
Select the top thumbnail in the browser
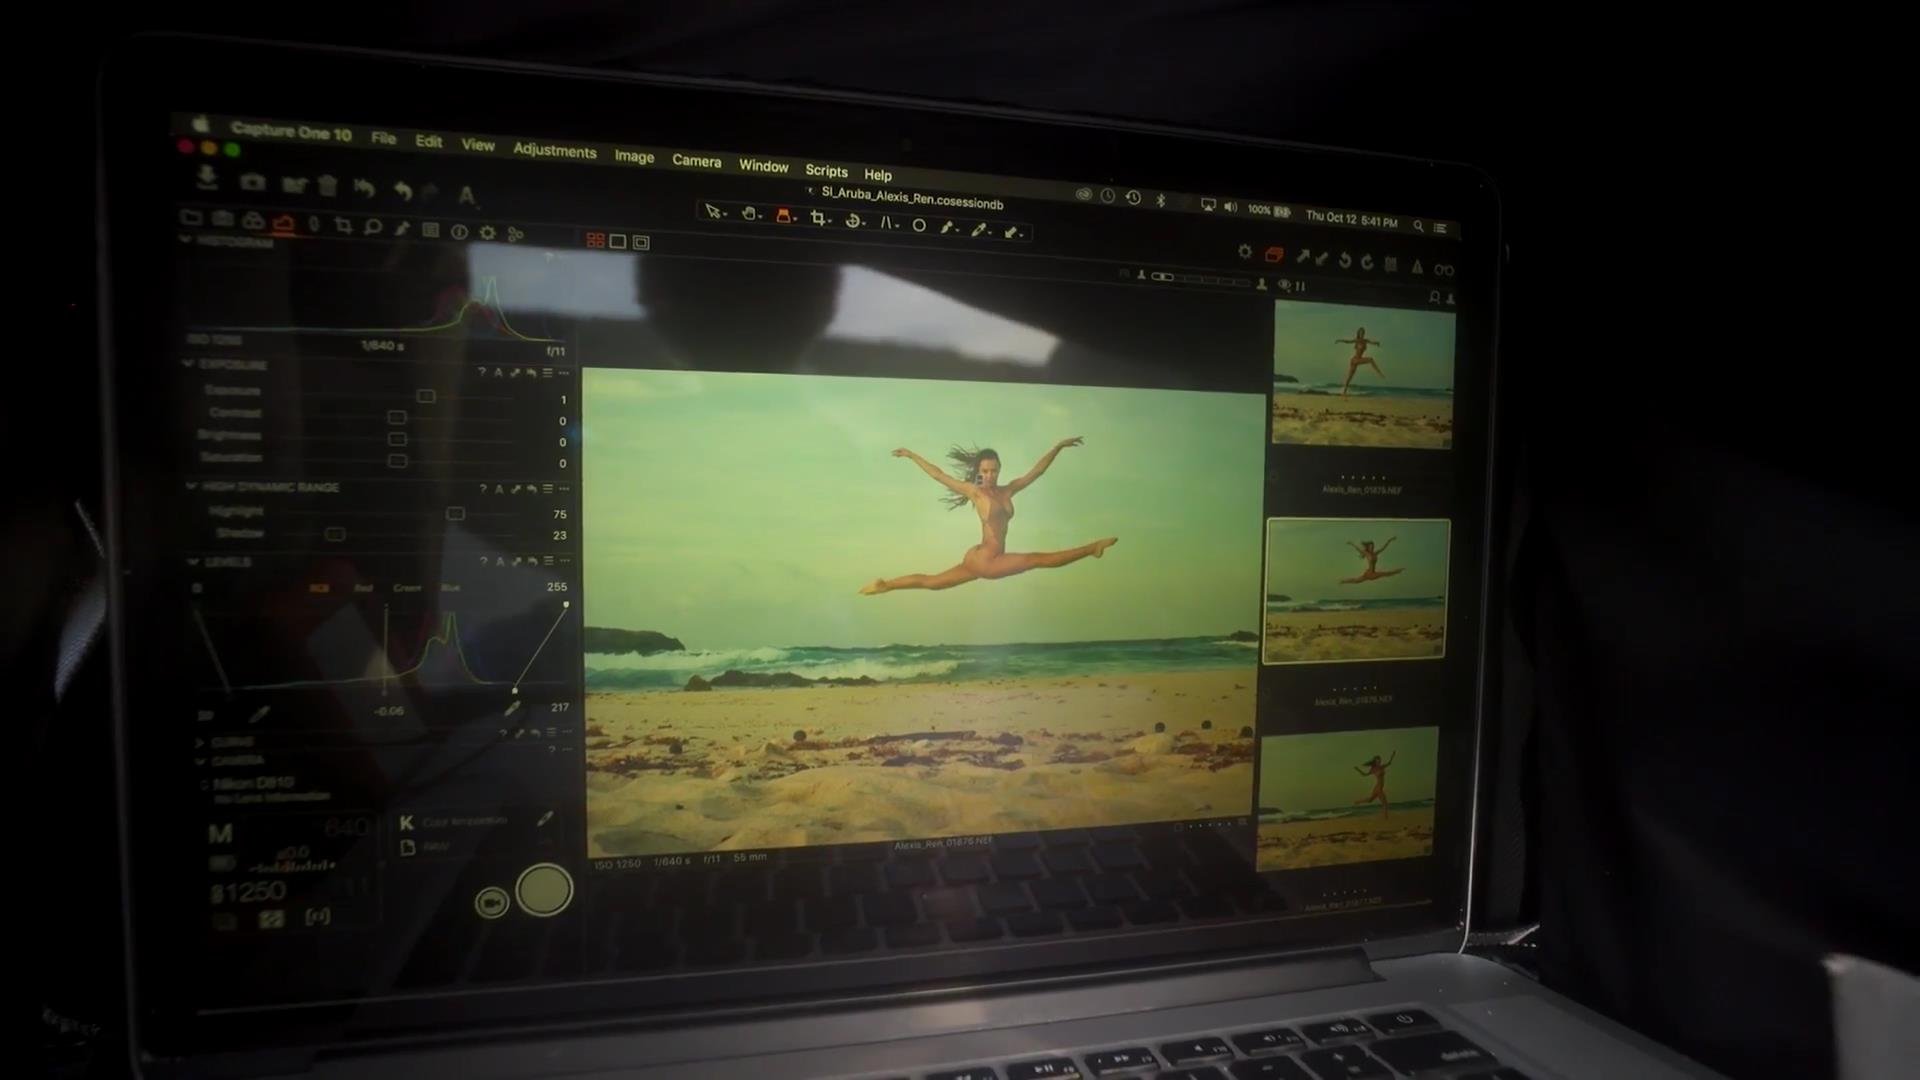click(x=1363, y=375)
